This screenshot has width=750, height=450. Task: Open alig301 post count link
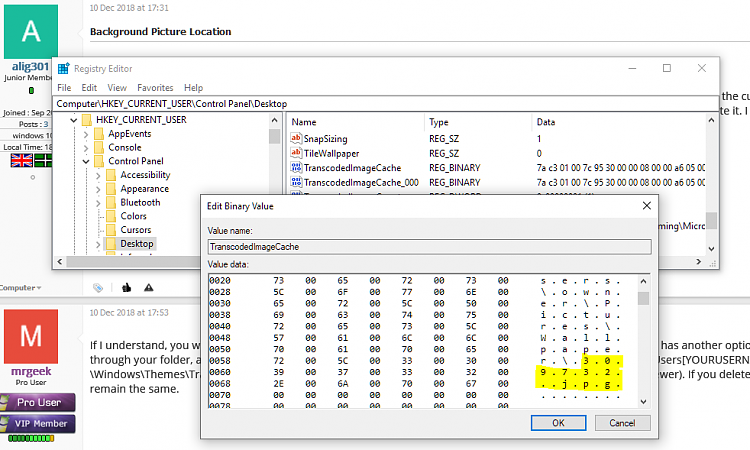click(46, 124)
